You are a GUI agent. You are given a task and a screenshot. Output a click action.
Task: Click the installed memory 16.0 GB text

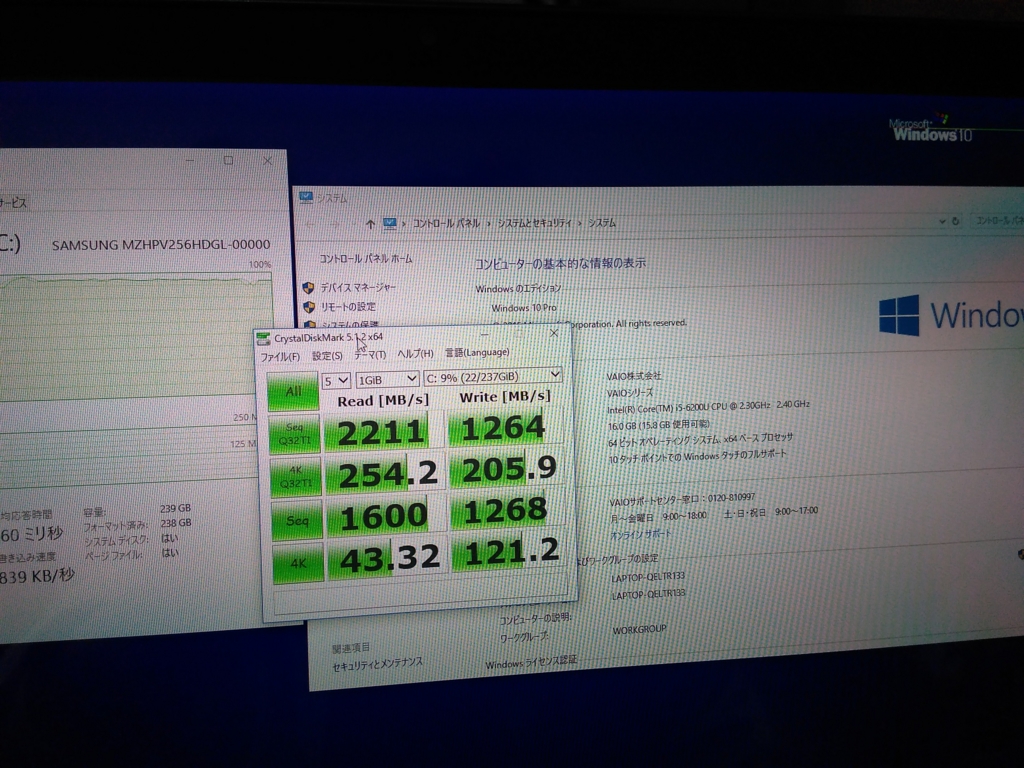tap(658, 425)
